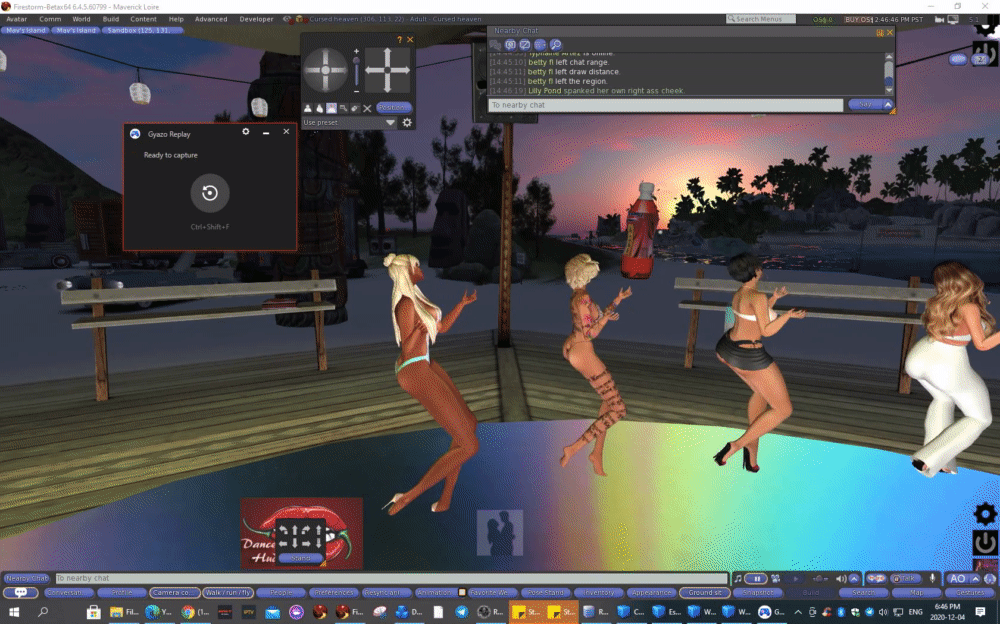Select side view camera preset icon
This screenshot has width=1000, height=624.
(320, 108)
